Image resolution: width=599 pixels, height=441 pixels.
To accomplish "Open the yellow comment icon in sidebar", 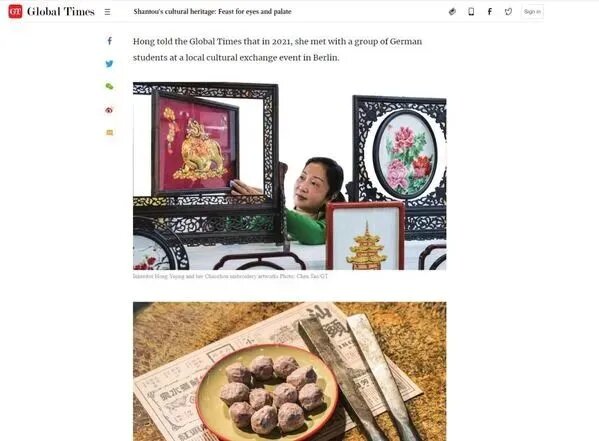I will click(x=110, y=133).
